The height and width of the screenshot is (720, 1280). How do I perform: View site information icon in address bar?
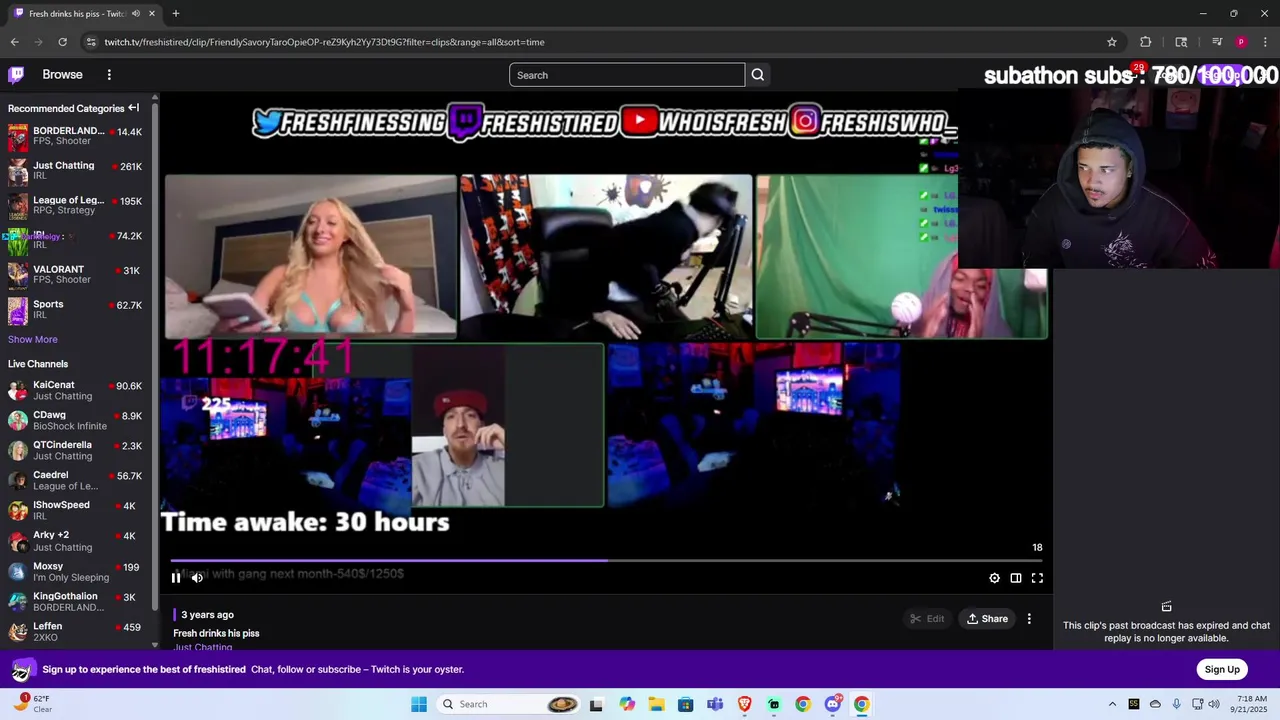tap(91, 42)
